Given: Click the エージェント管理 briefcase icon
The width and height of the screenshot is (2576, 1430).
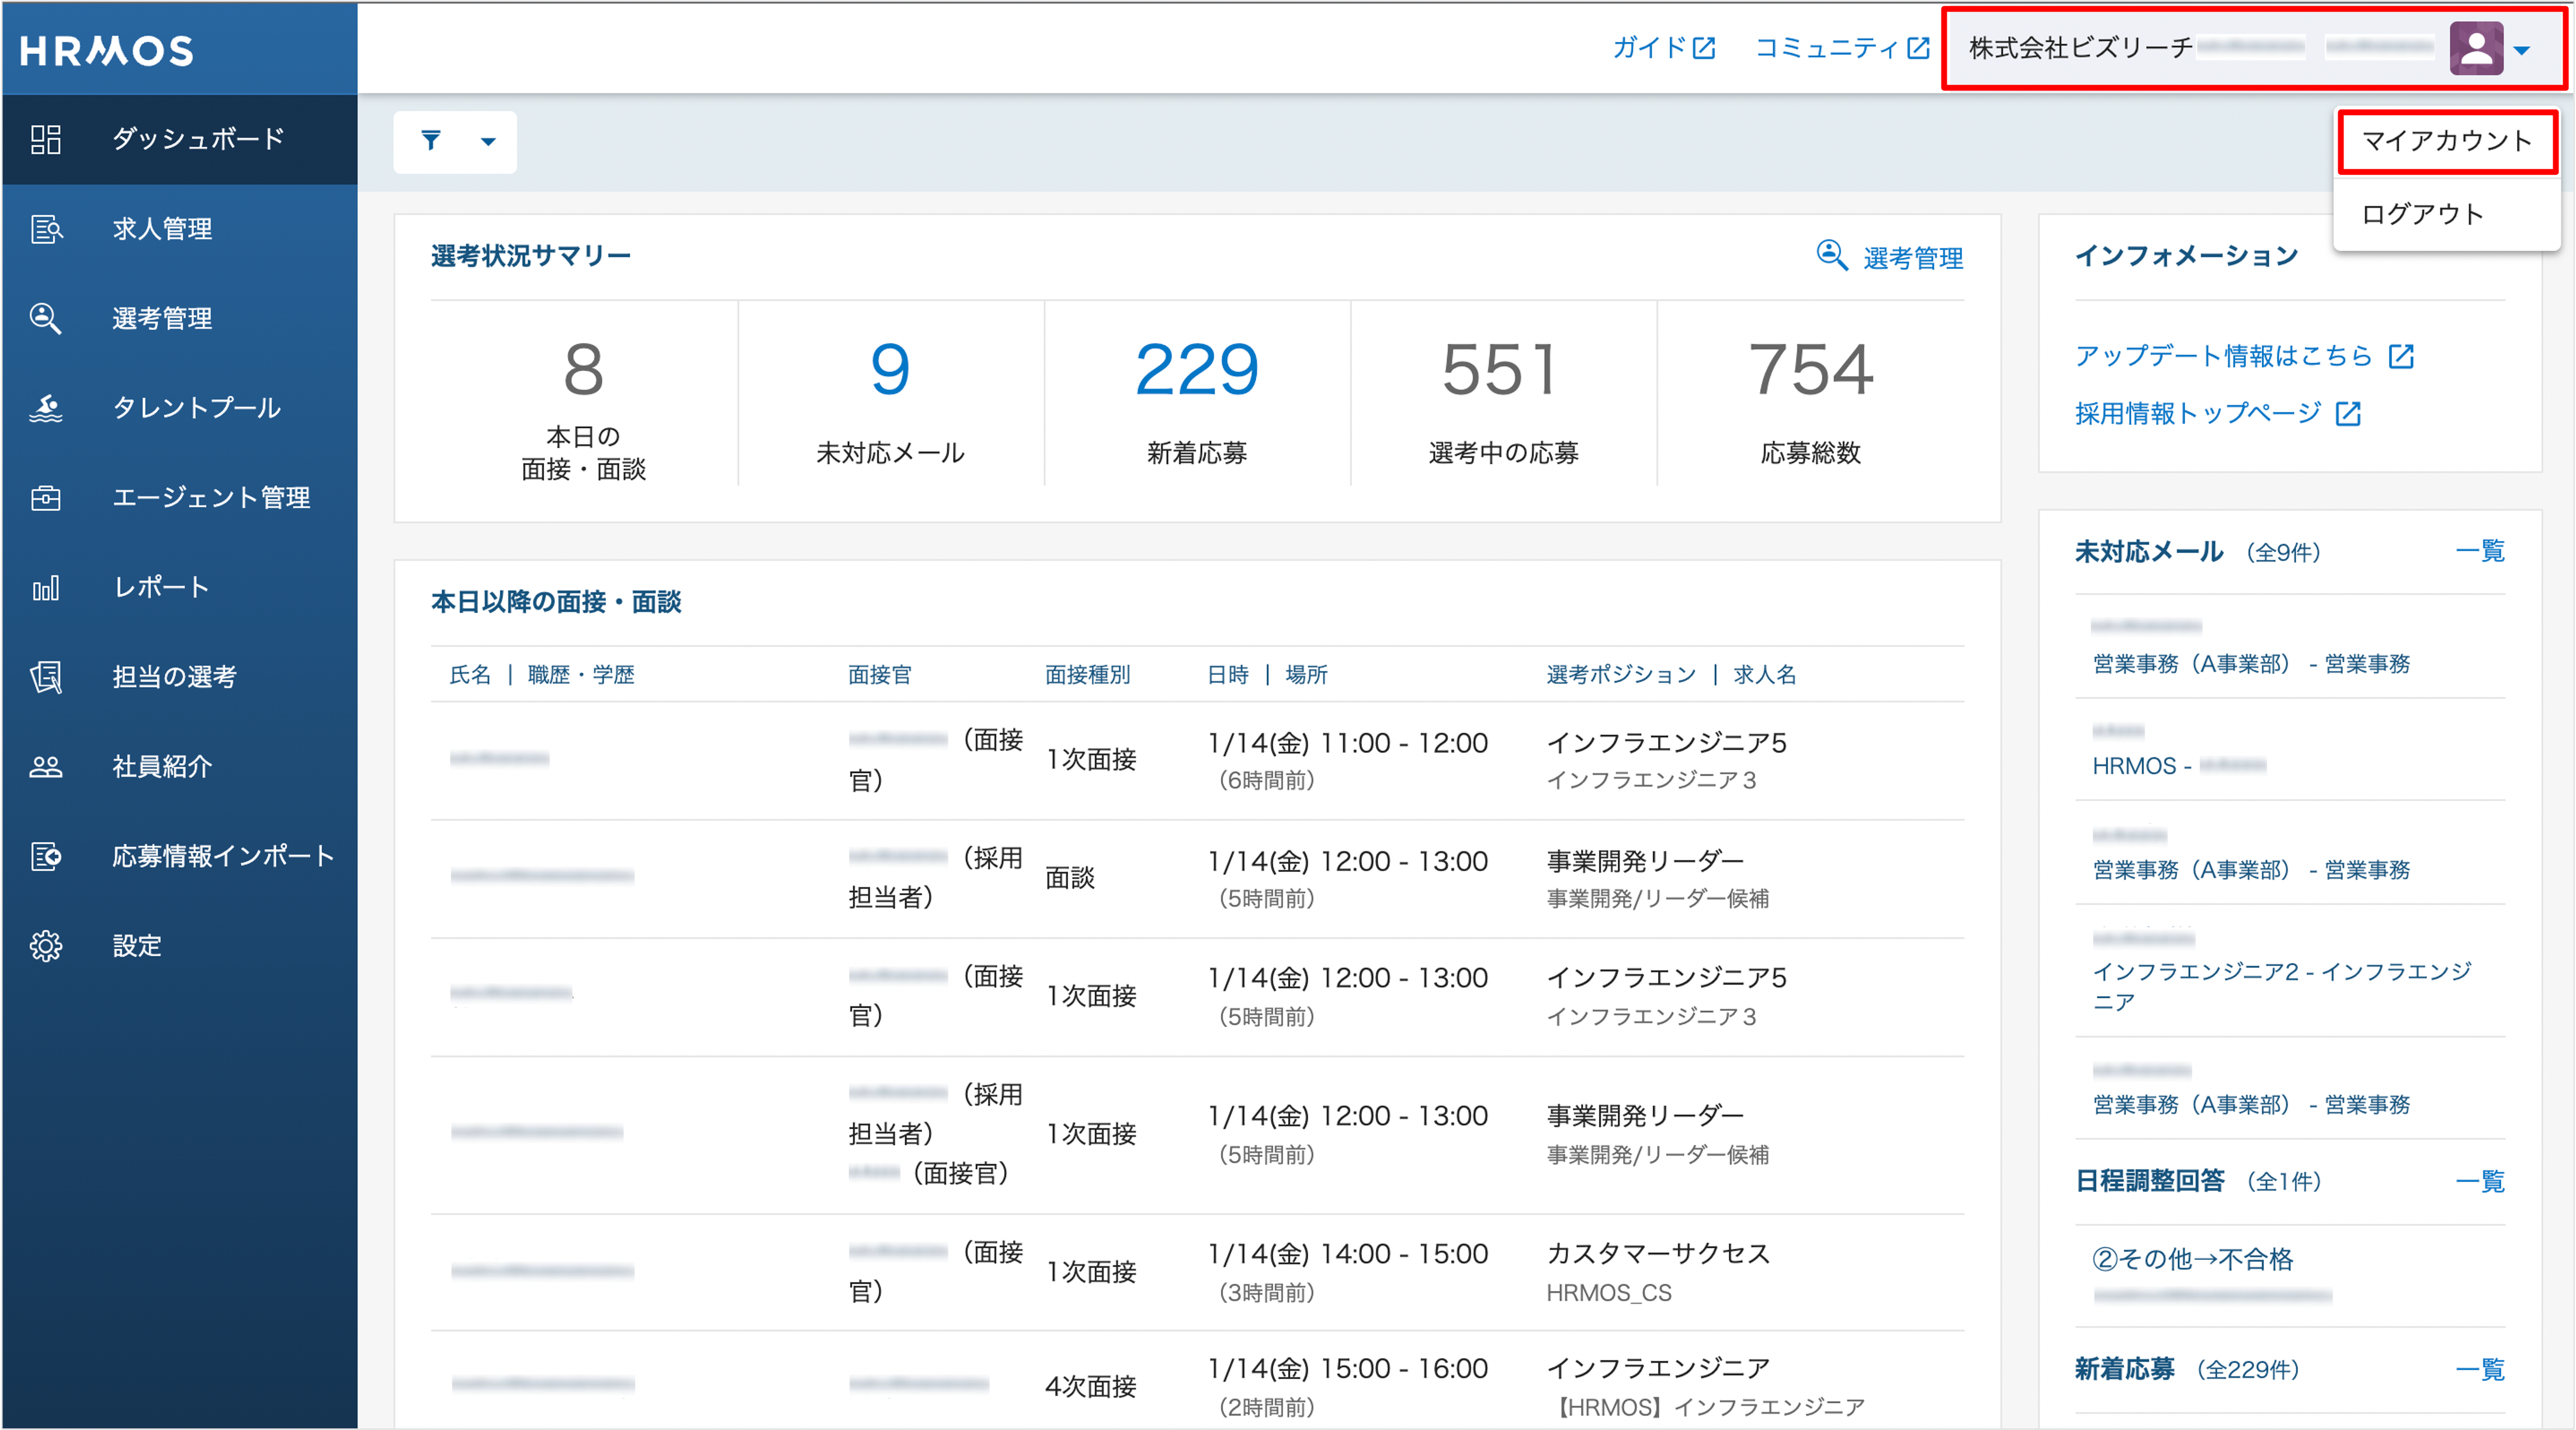Looking at the screenshot, I should 46,497.
